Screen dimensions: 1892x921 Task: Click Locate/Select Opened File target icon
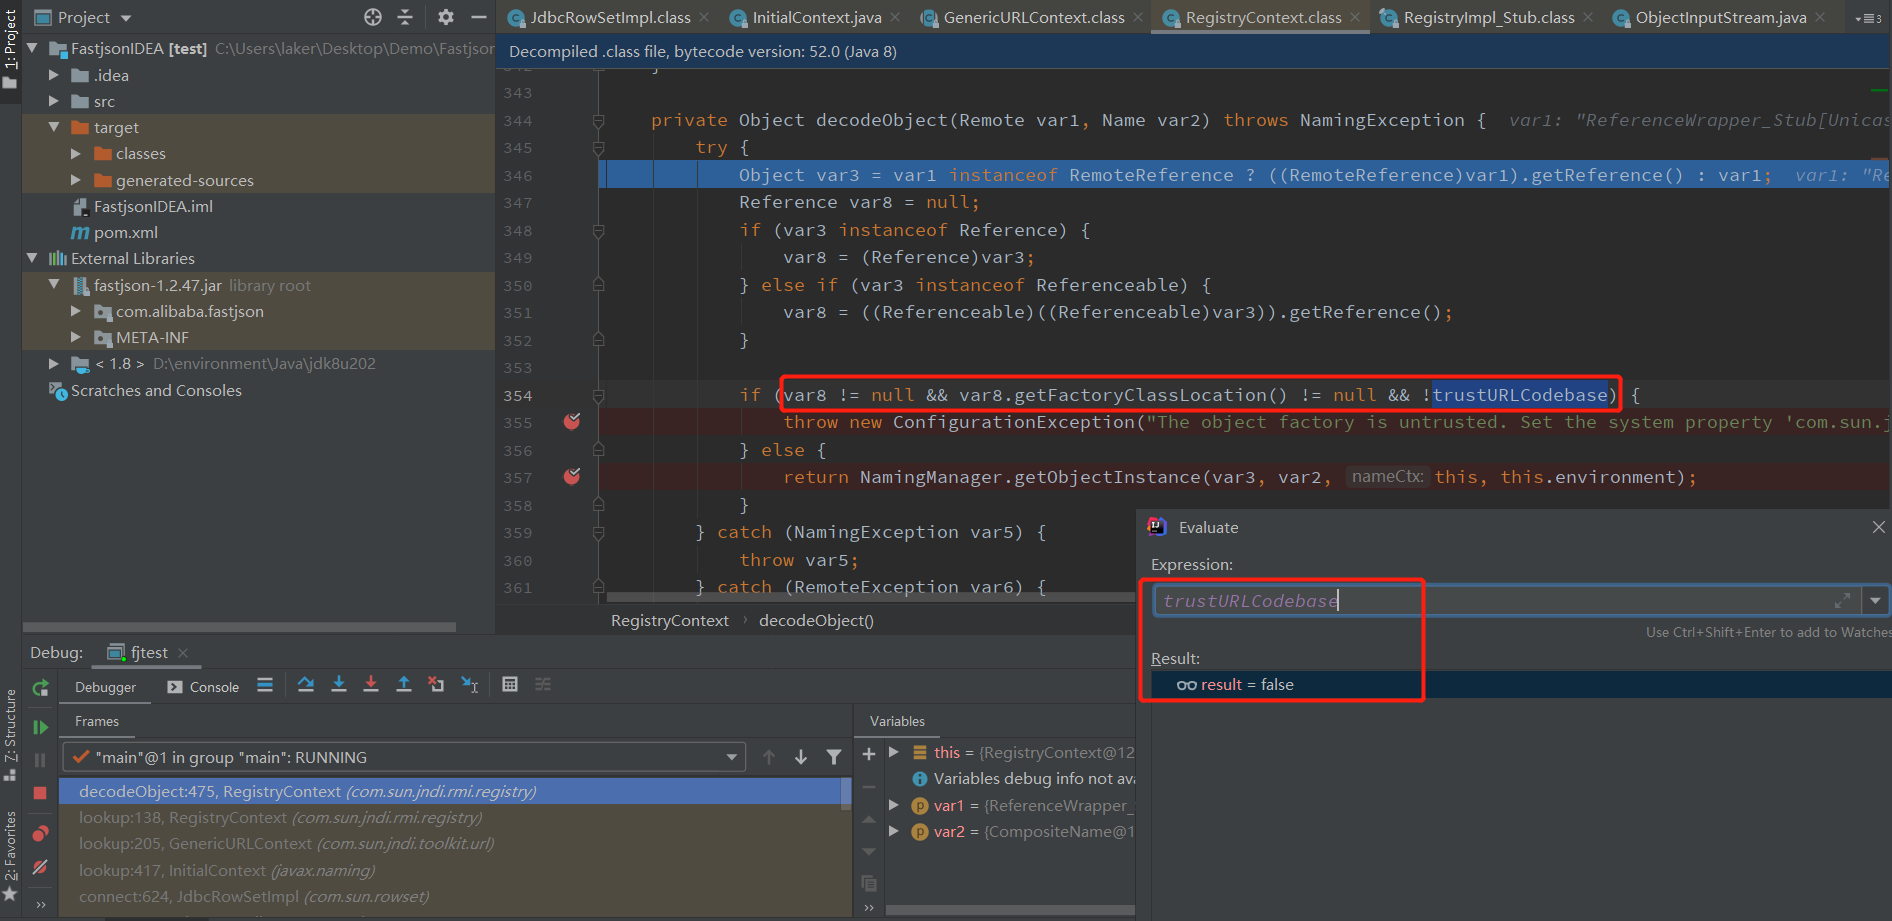(x=373, y=17)
